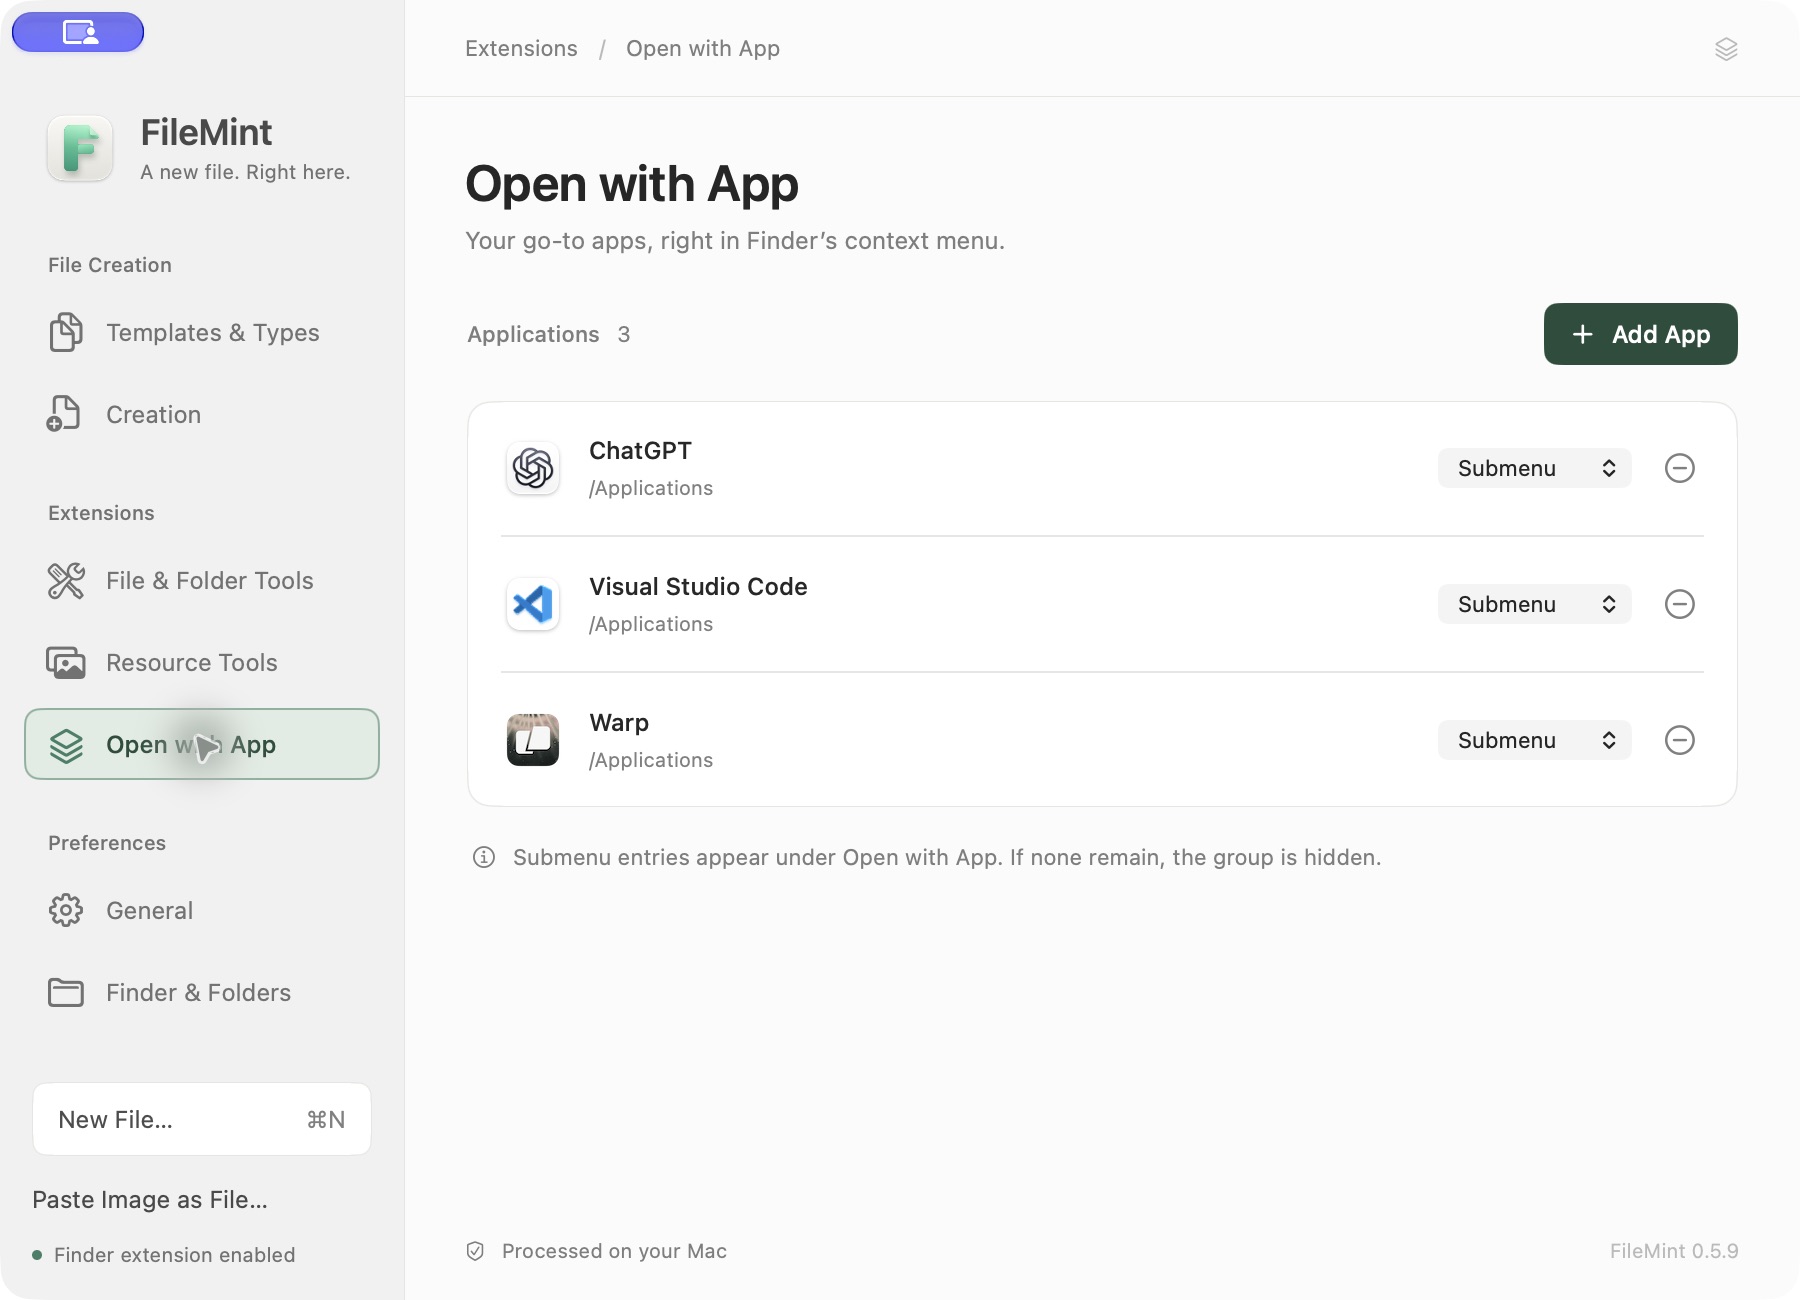Screen dimensions: 1800x1300
Task: Click the info icon beside Submenu note
Action: [484, 857]
